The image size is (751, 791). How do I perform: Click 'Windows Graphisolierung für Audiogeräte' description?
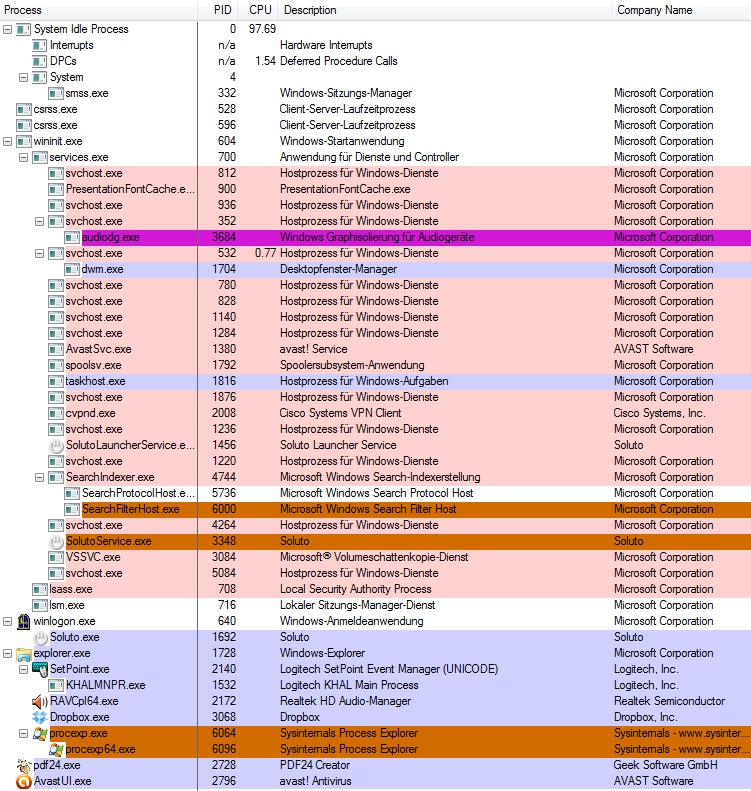(x=377, y=237)
